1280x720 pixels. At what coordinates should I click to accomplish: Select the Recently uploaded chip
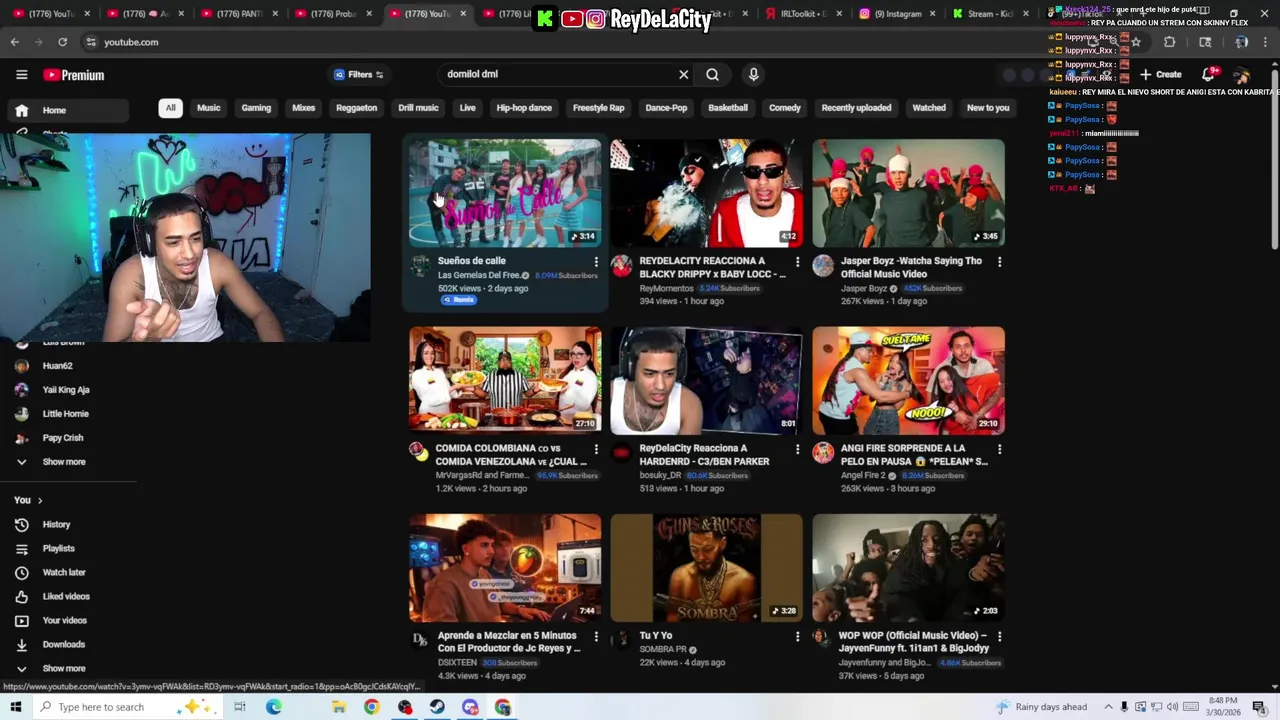856,108
